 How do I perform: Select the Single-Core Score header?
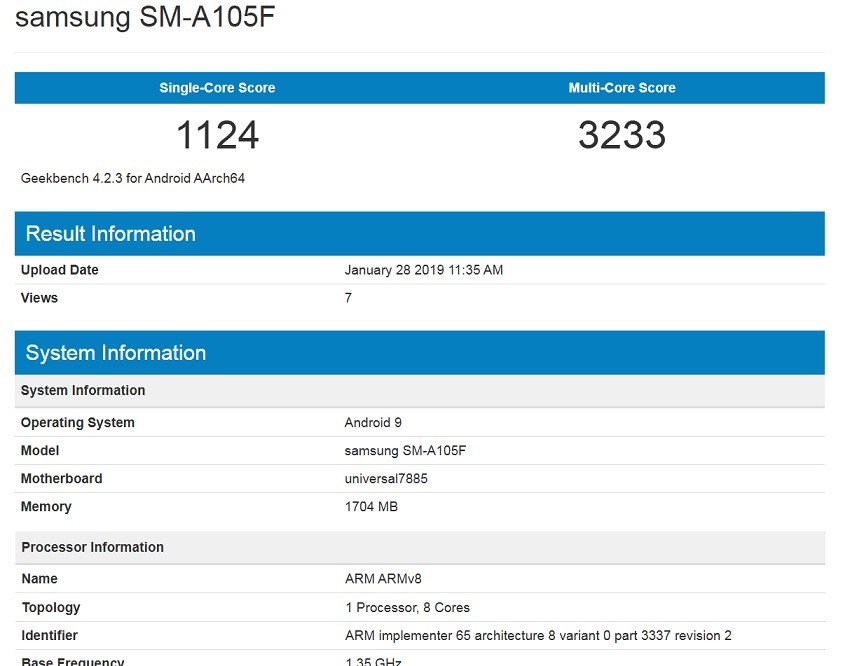tap(217, 88)
